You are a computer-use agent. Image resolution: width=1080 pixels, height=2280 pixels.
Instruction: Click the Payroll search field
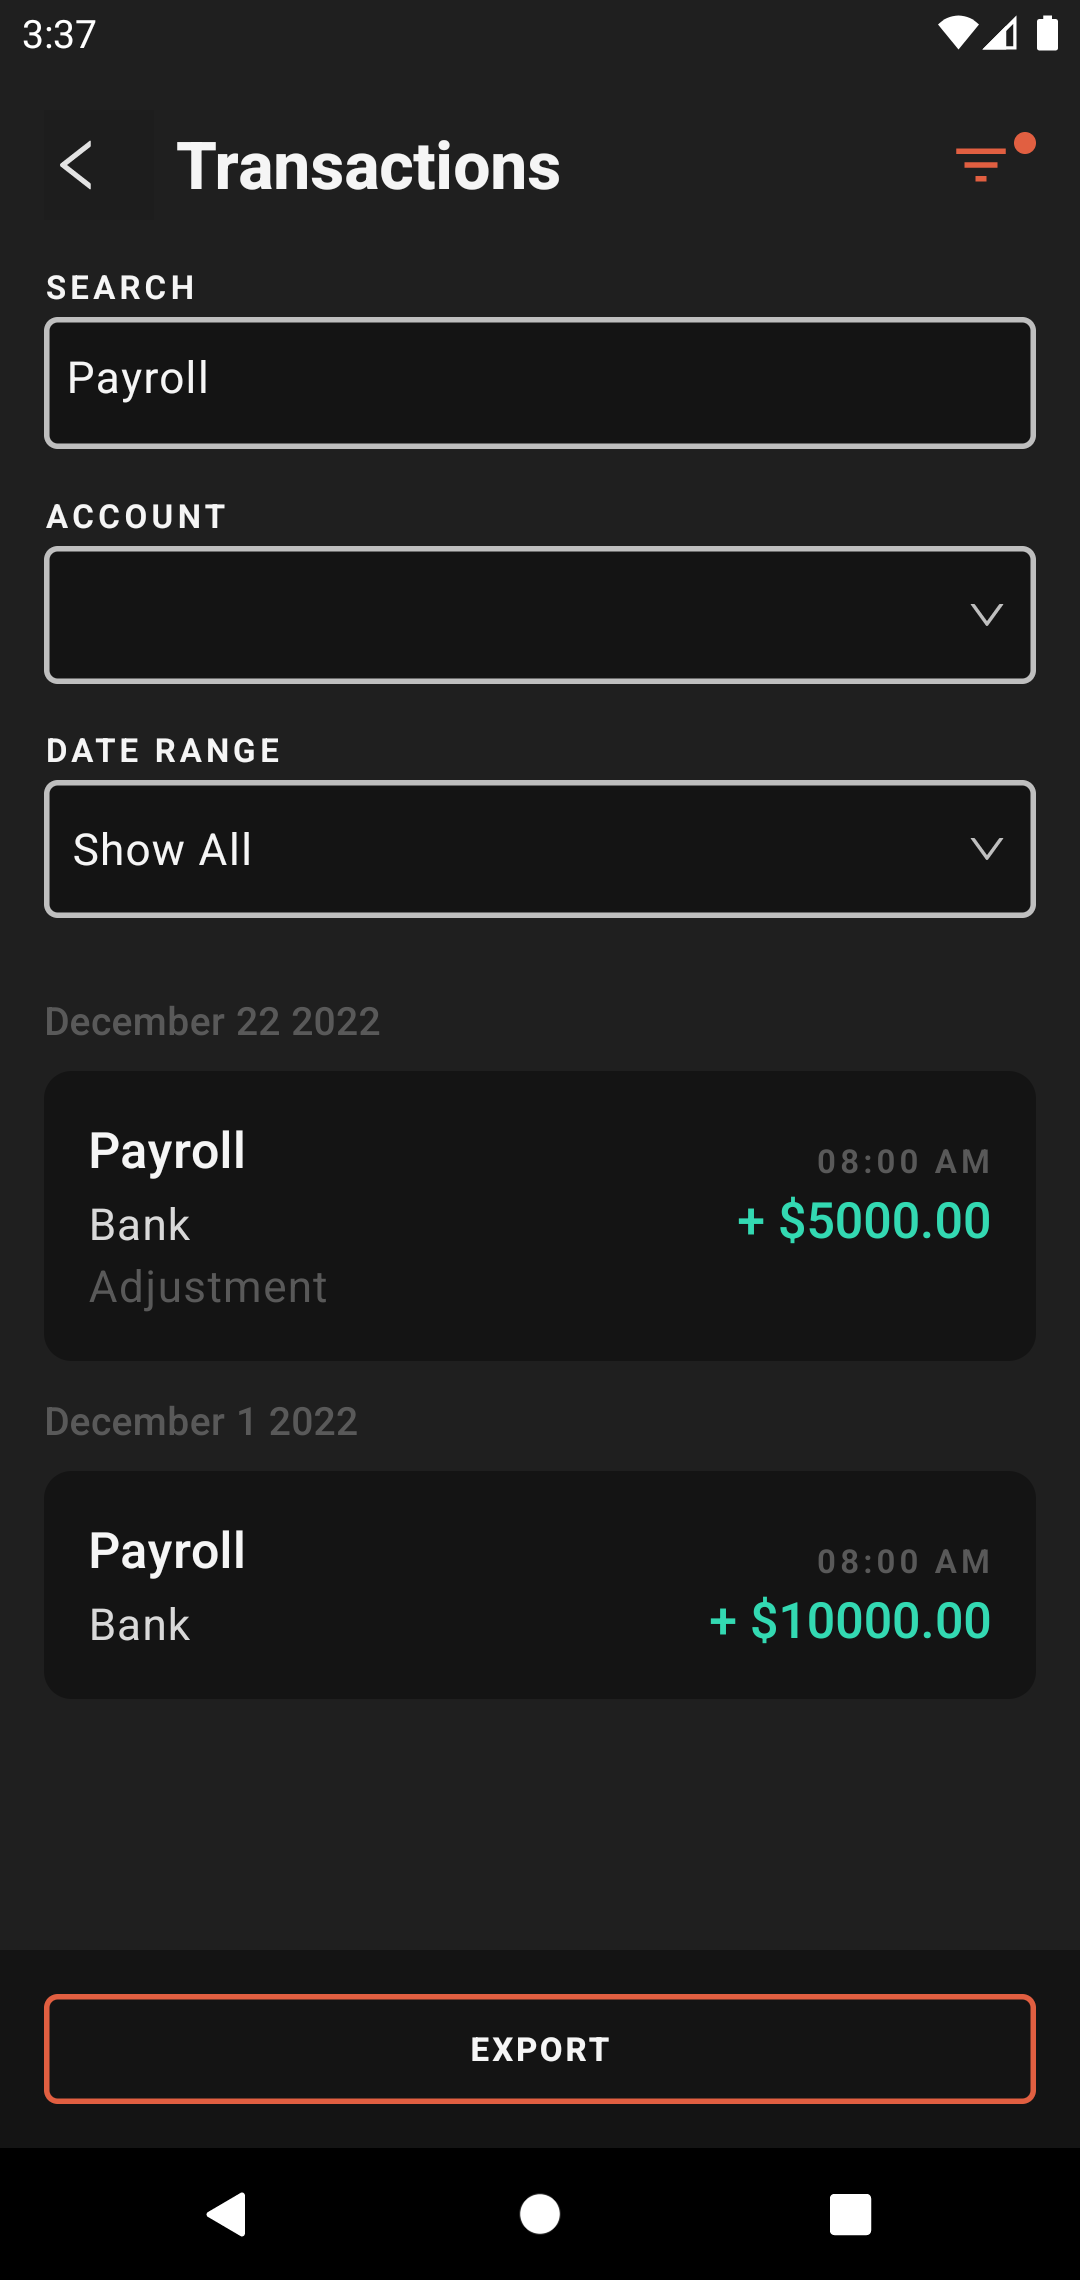[540, 382]
